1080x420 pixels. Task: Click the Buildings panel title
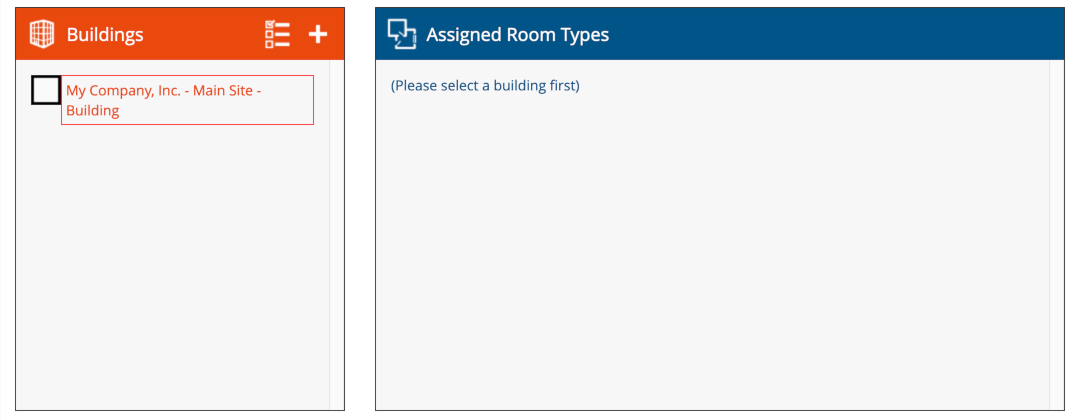(x=105, y=35)
